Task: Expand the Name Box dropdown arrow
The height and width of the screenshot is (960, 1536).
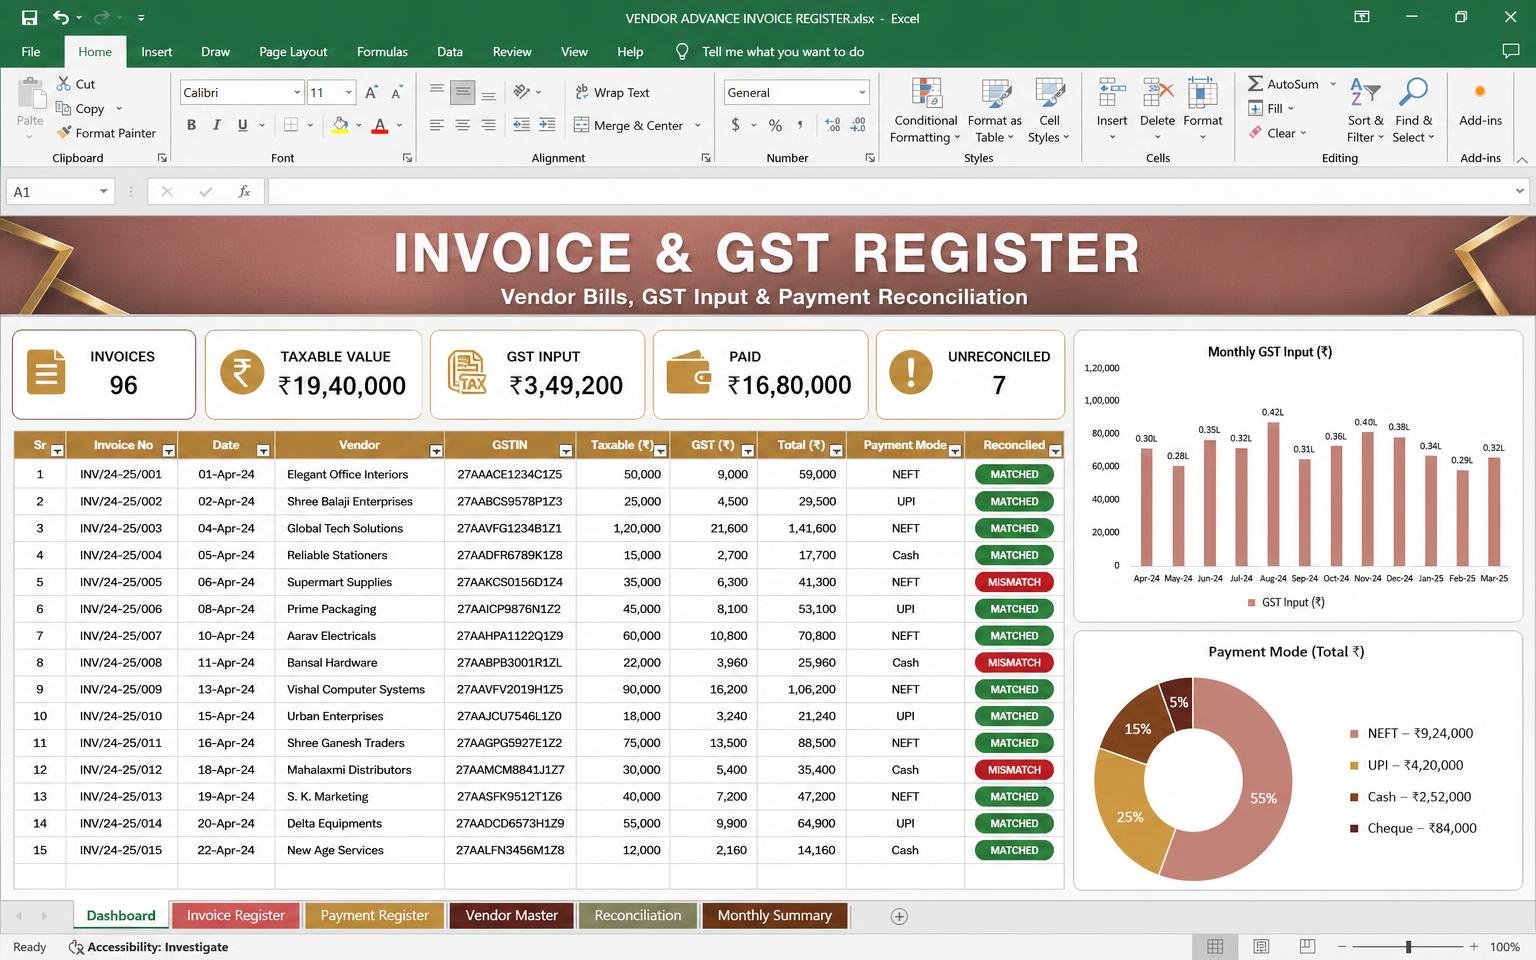Action: pyautogui.click(x=103, y=191)
